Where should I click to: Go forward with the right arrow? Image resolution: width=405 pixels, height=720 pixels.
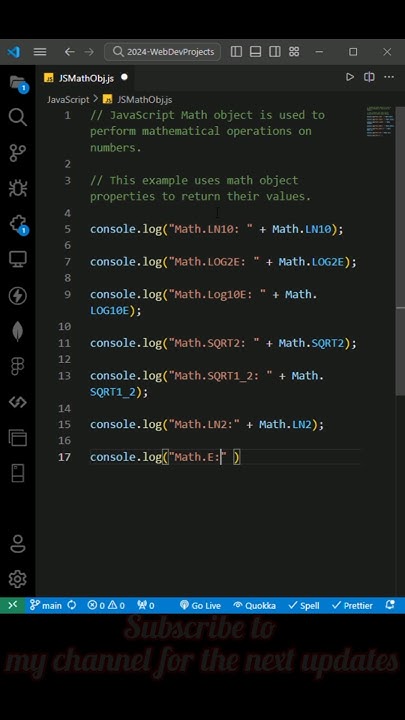click(x=89, y=52)
